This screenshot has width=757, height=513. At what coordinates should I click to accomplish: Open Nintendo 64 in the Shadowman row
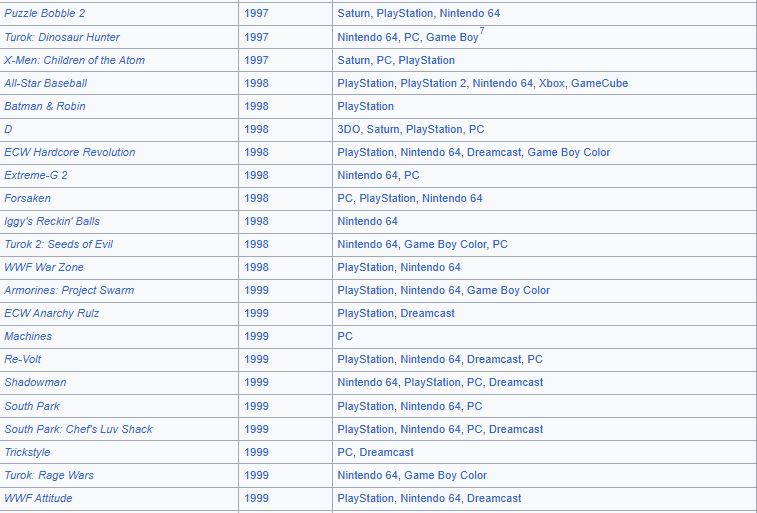(367, 382)
